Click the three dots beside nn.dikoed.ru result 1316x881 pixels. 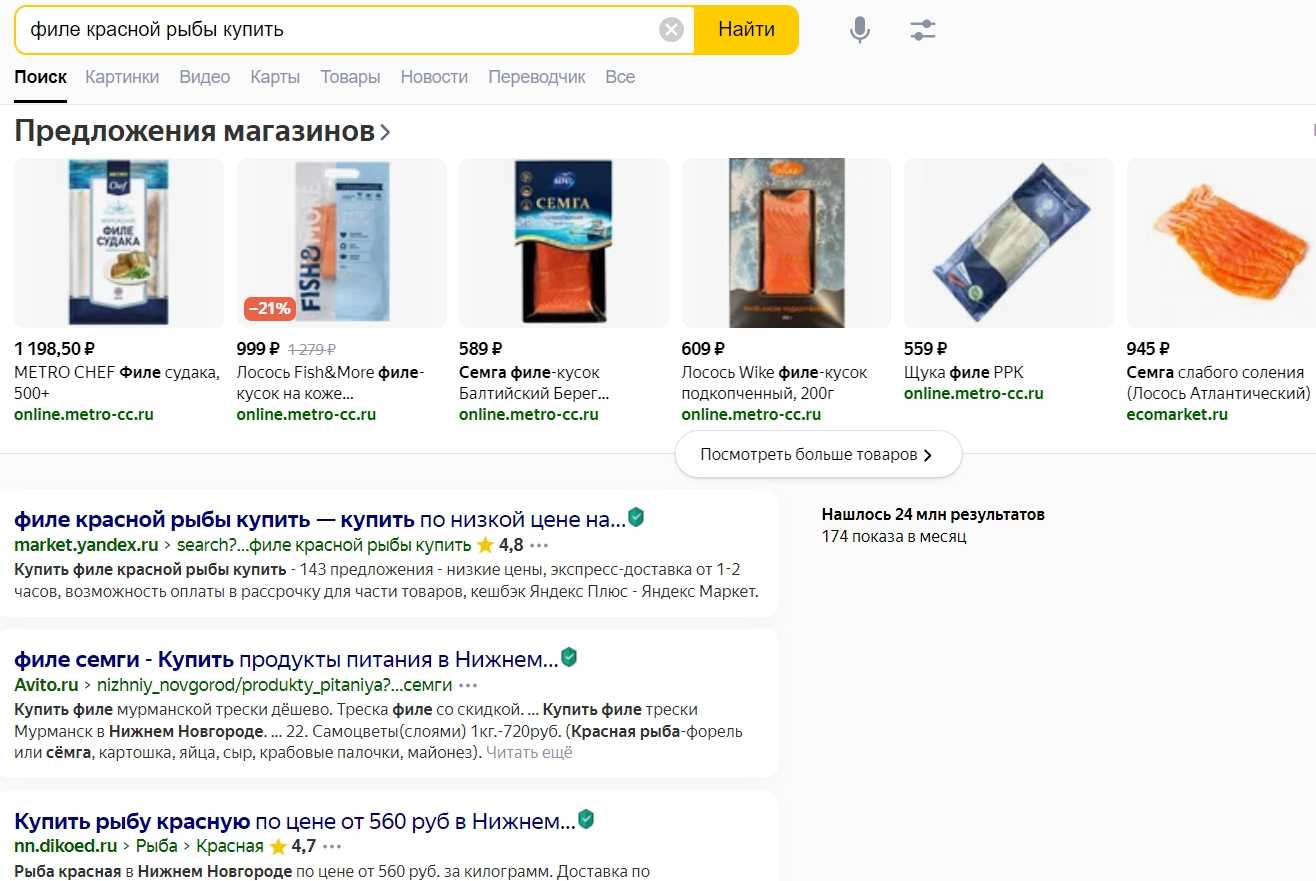[x=333, y=847]
